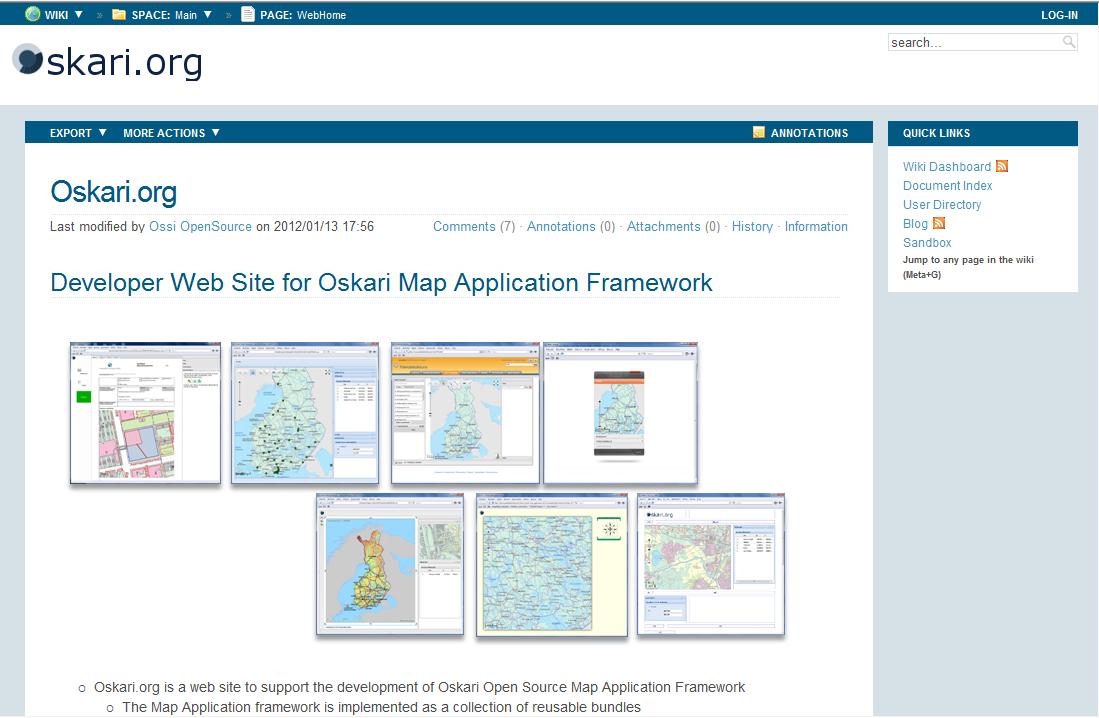Click the PAGE document icon
1099x718 pixels.
coord(247,14)
